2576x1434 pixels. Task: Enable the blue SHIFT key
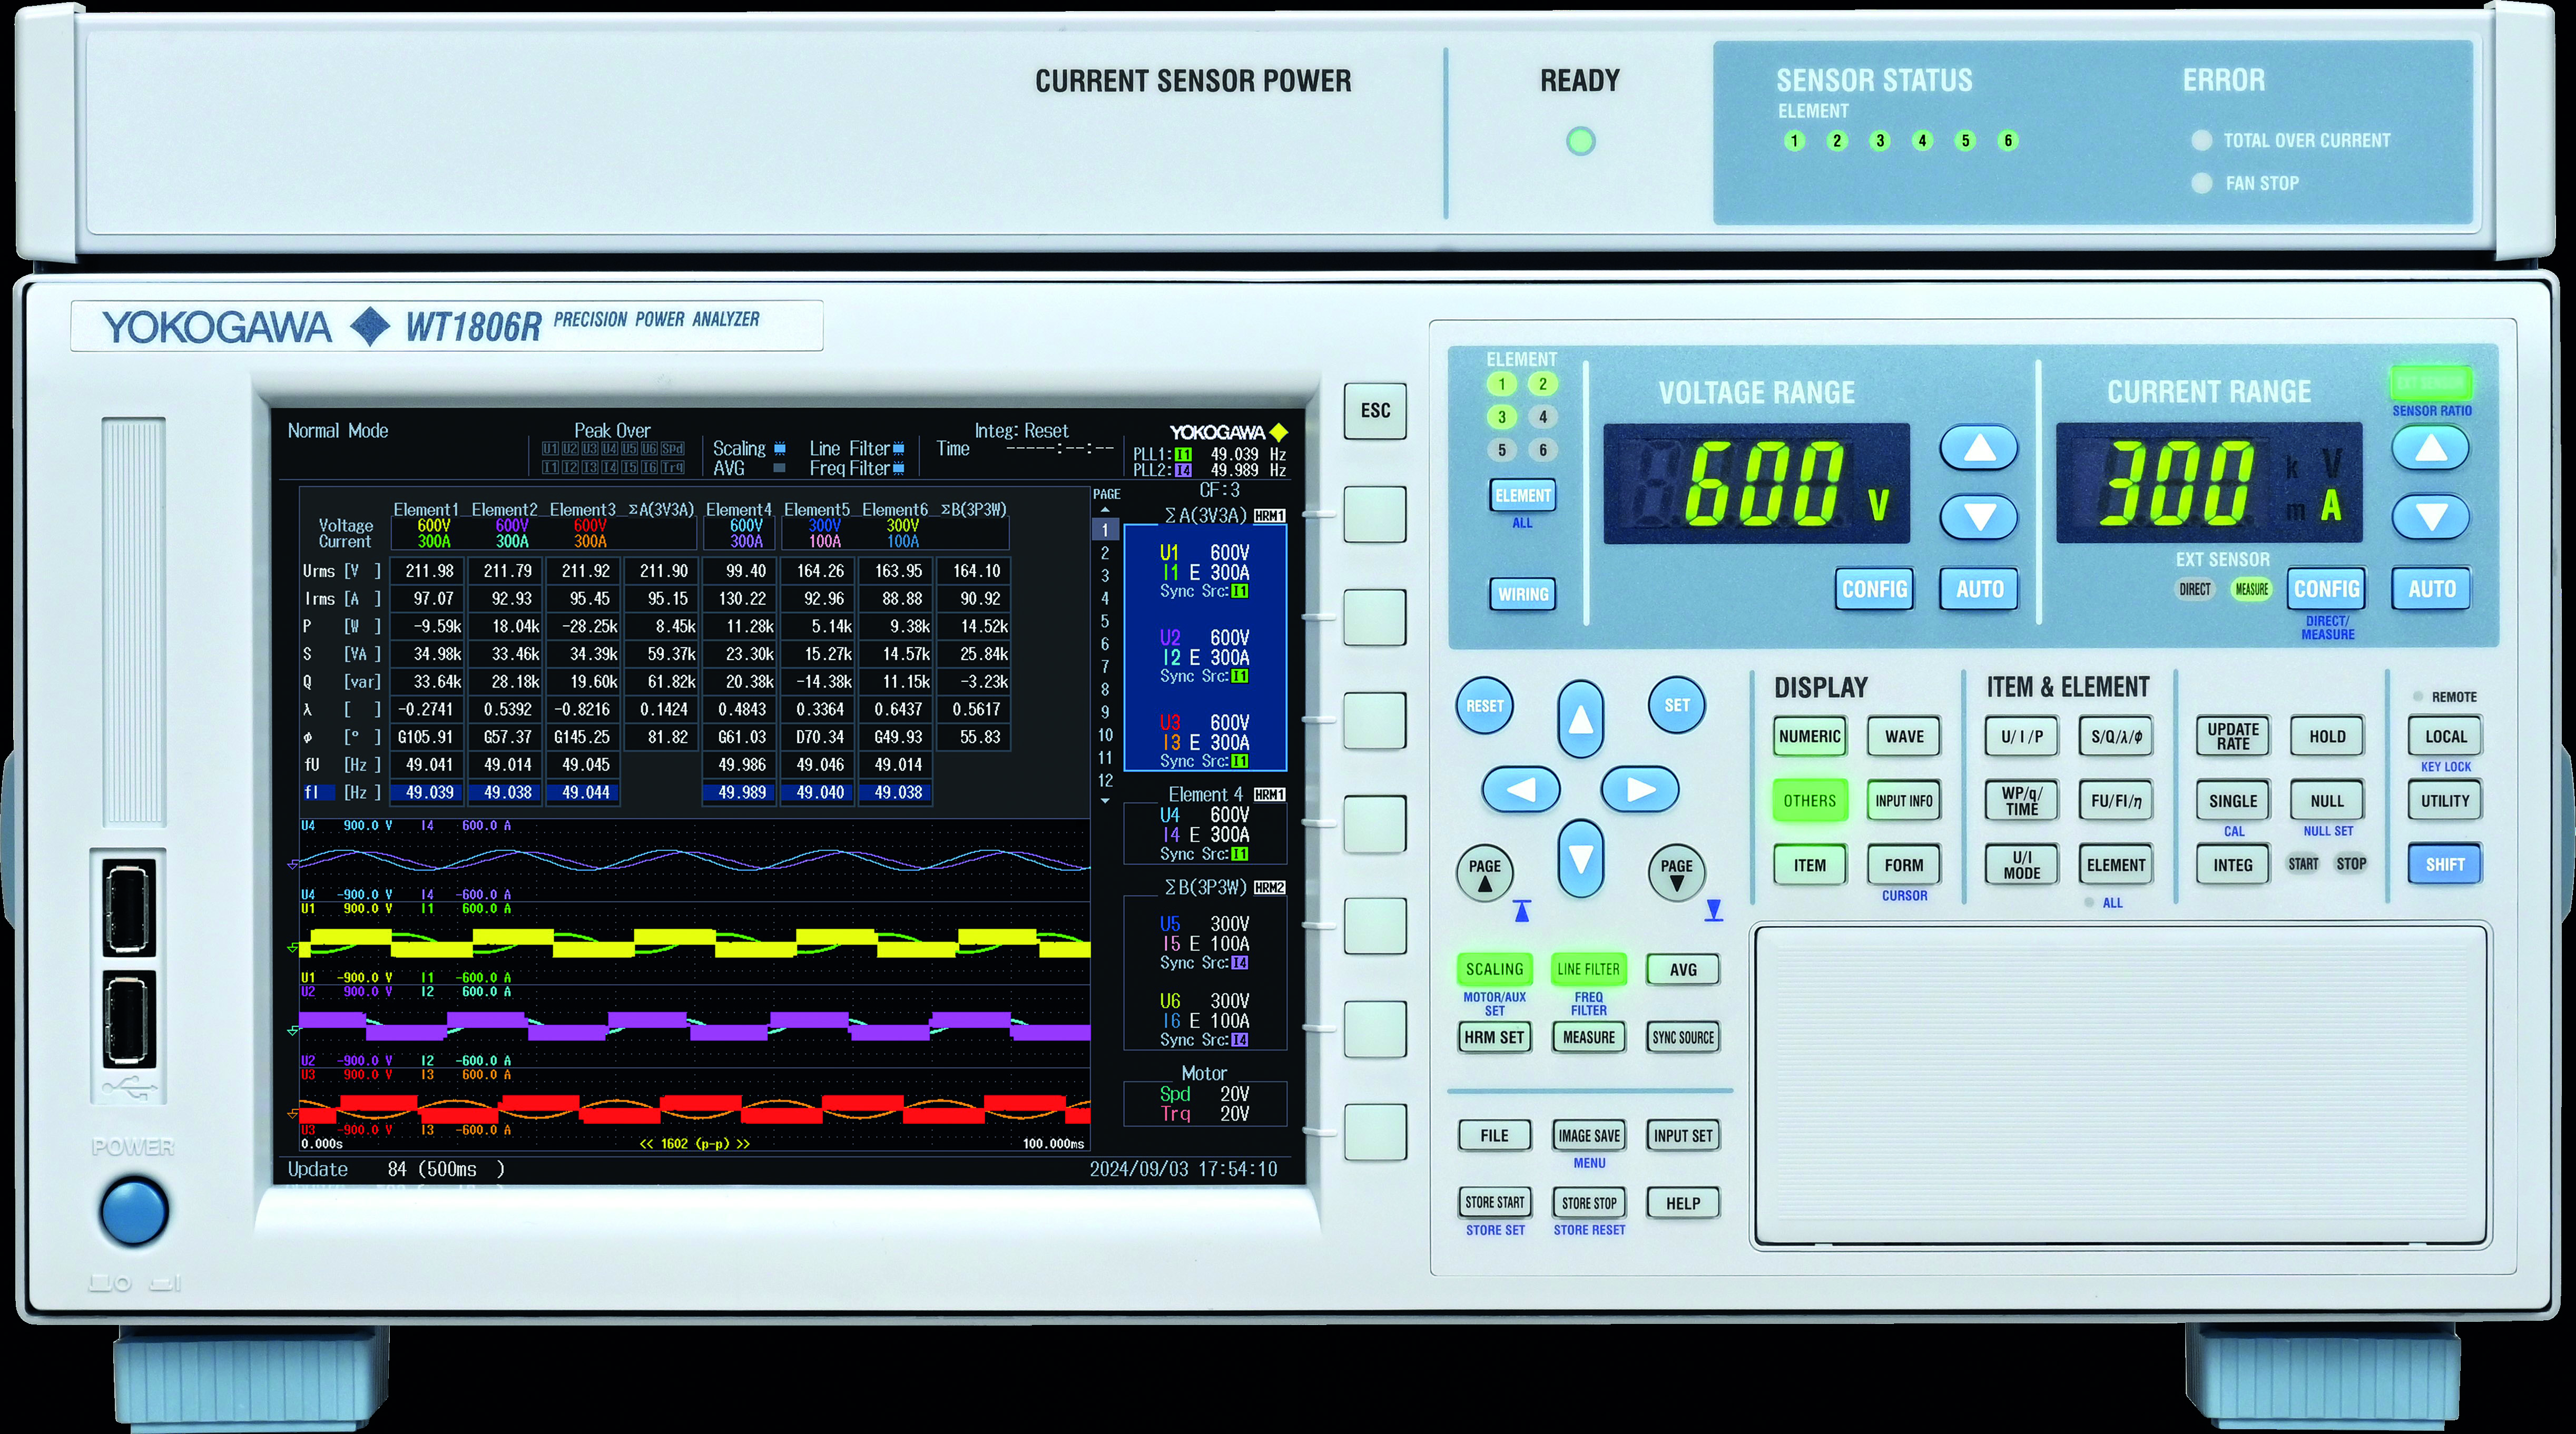[x=2445, y=864]
